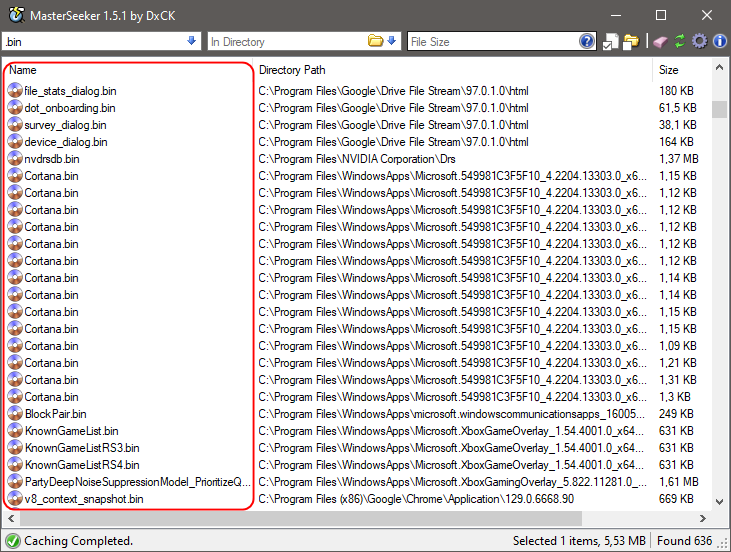This screenshot has width=731, height=552.
Task: Select the KnownGameListRS4.bin file name
Action: pyautogui.click(x=82, y=465)
